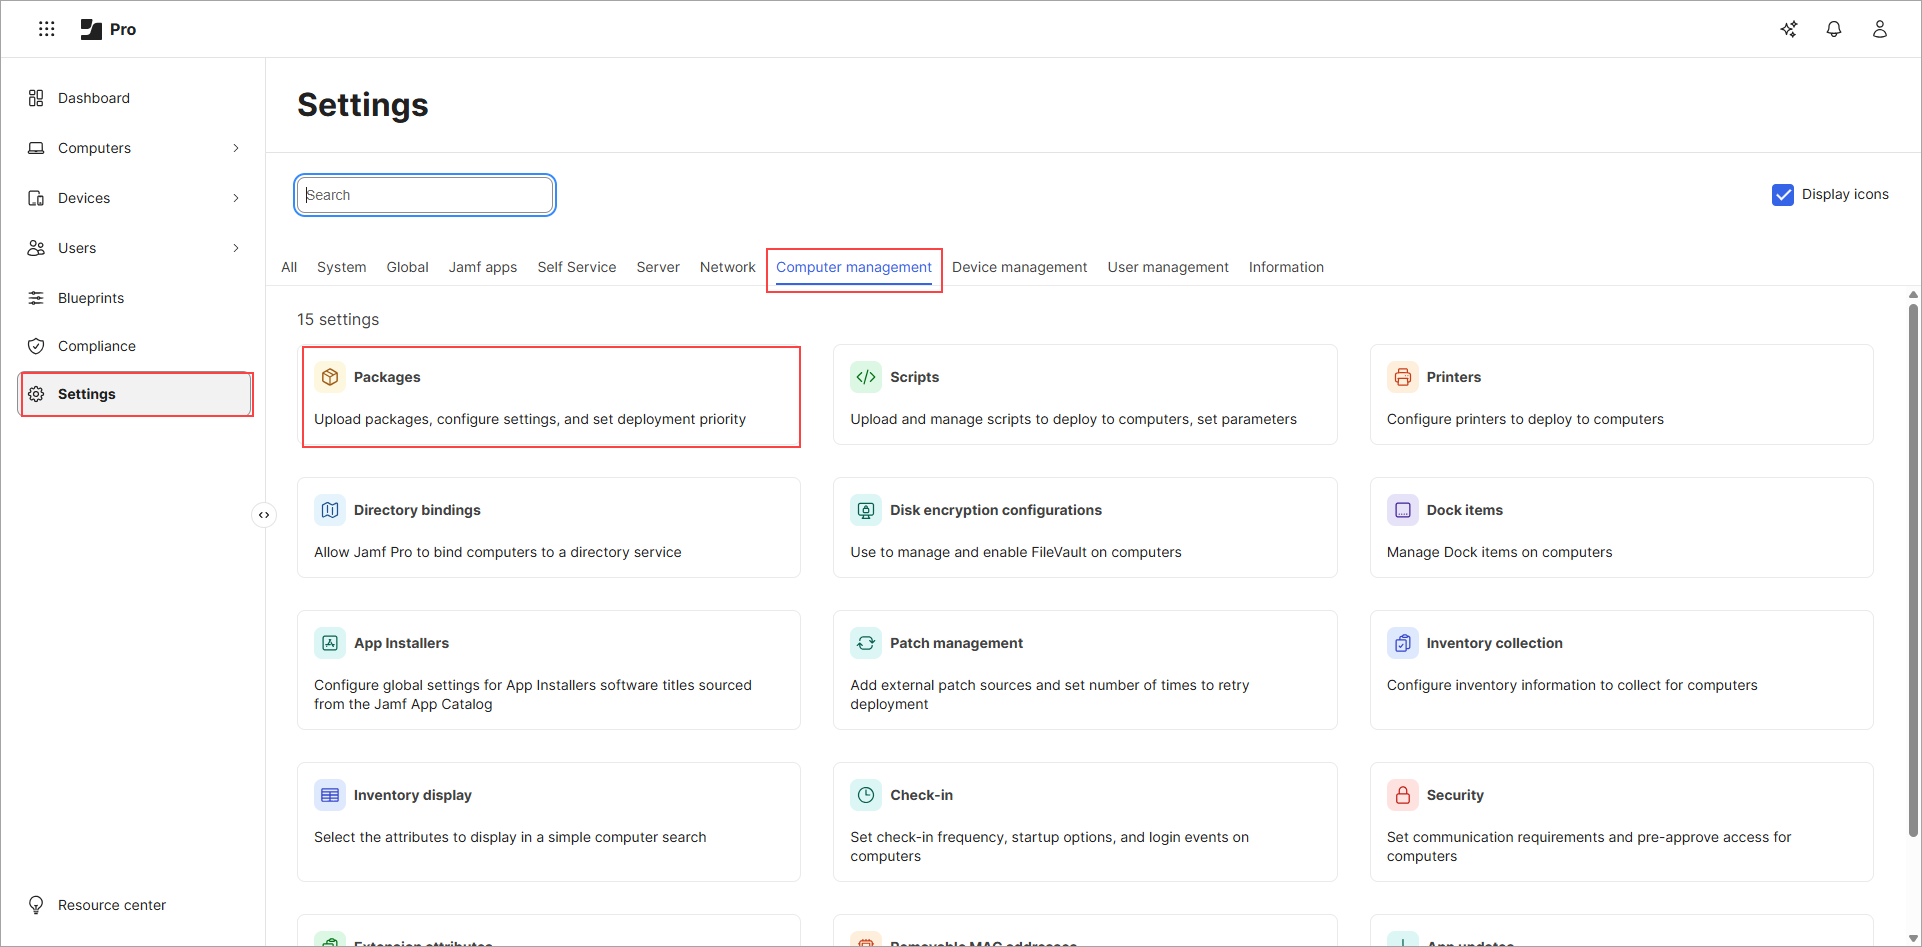Click the Security lock icon
Viewport: 1922px width, 947px height.
click(x=1403, y=795)
